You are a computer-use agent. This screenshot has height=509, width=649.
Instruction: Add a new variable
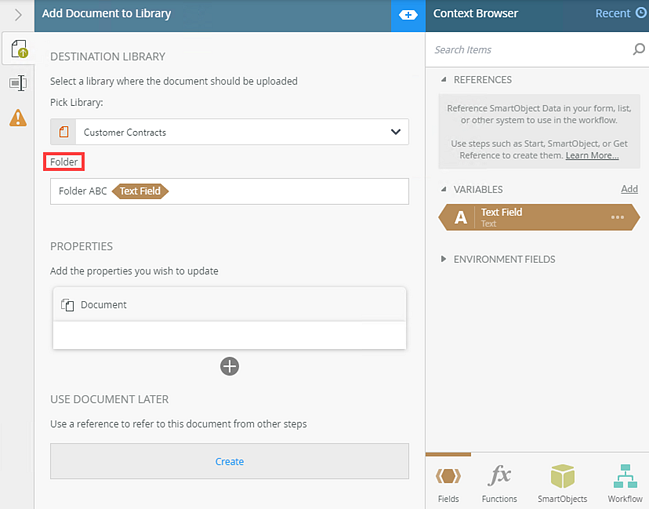click(x=629, y=189)
